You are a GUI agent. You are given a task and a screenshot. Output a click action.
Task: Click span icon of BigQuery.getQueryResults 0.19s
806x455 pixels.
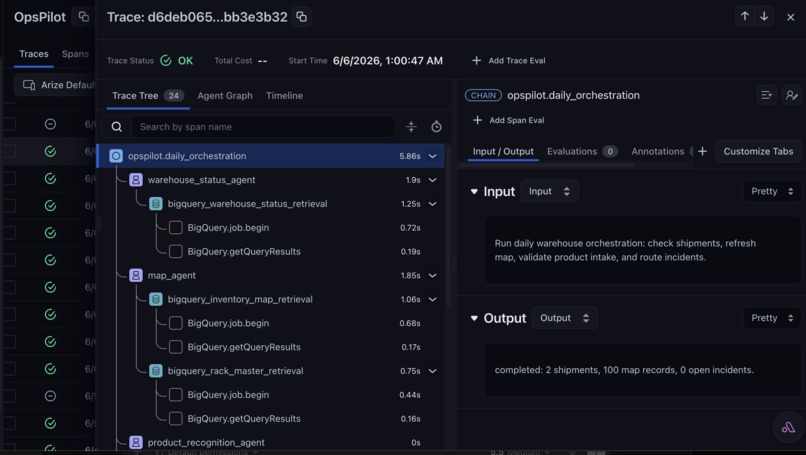pyautogui.click(x=176, y=251)
